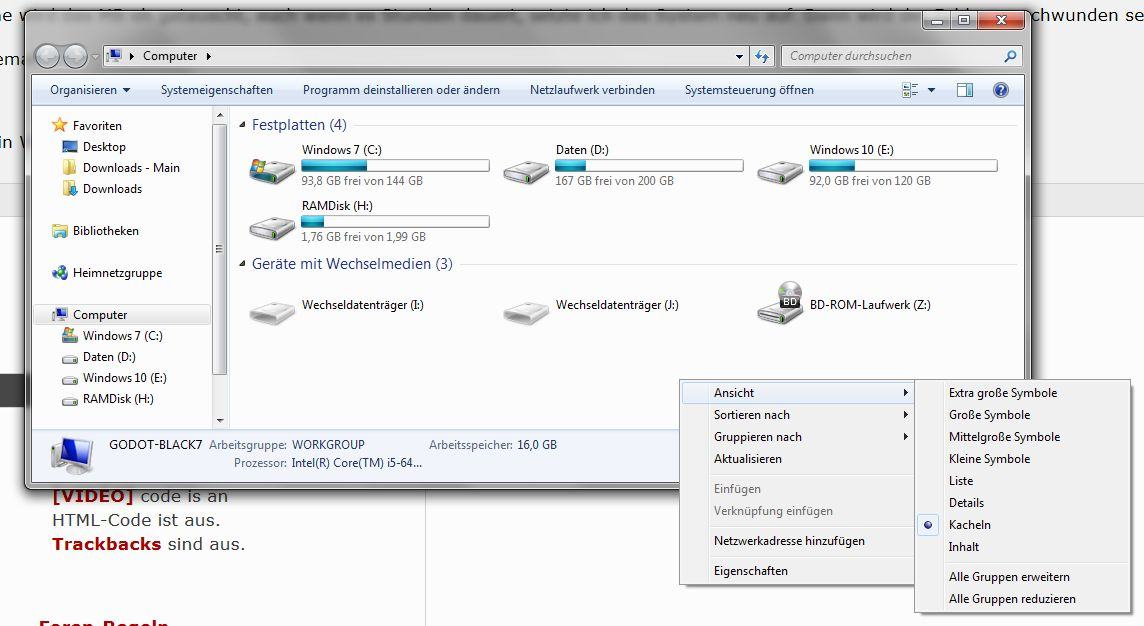Click the Forward navigation arrow
The width and height of the screenshot is (1144, 626).
pos(74,56)
